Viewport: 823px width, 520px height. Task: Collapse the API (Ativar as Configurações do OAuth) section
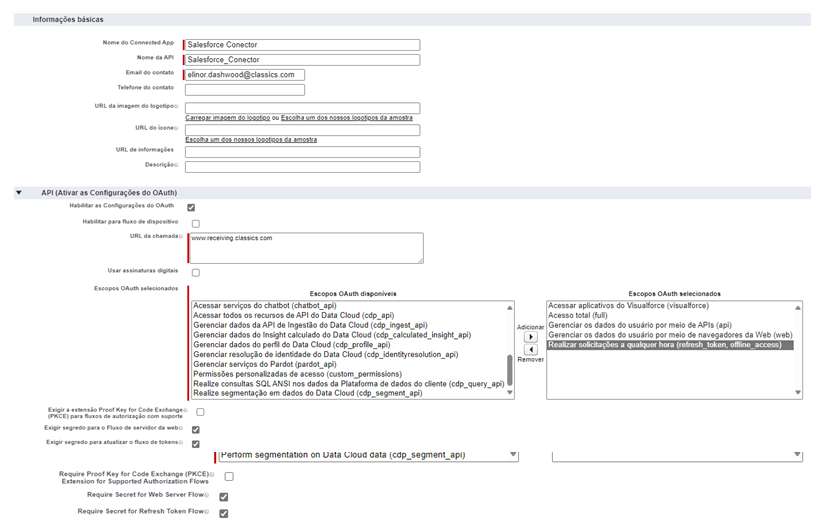[19, 193]
